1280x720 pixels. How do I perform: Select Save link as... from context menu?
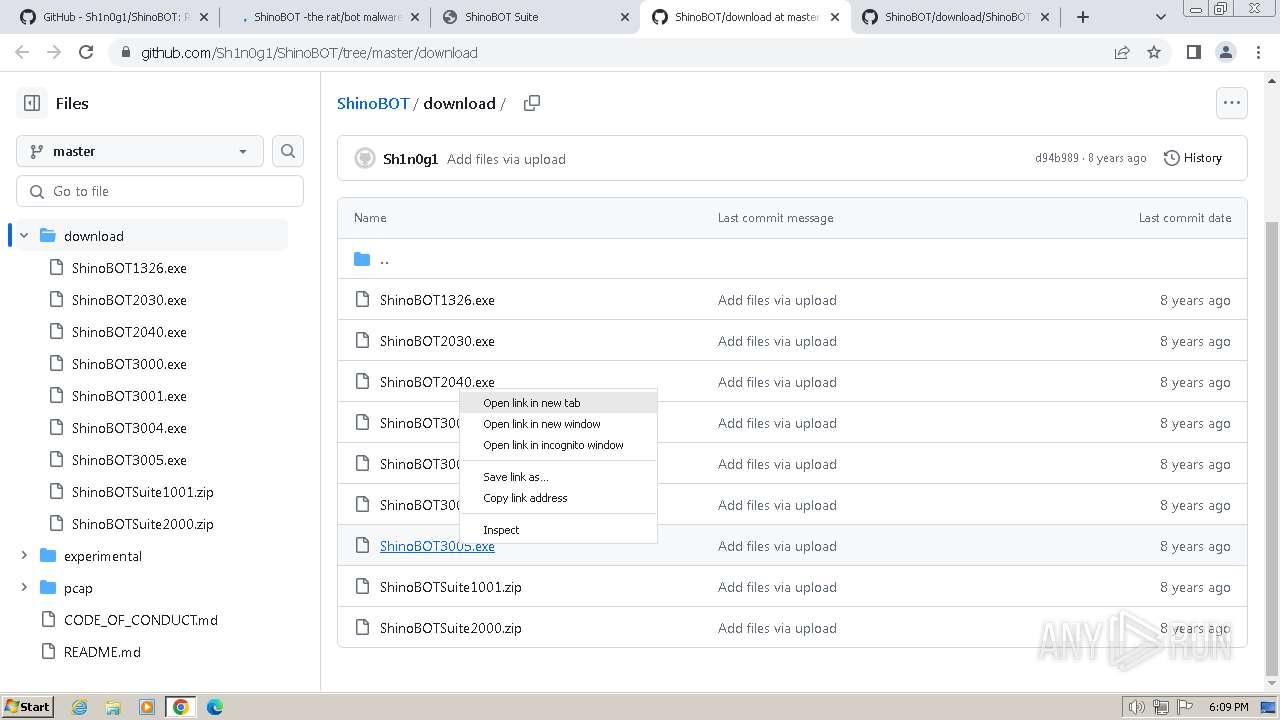click(558, 477)
